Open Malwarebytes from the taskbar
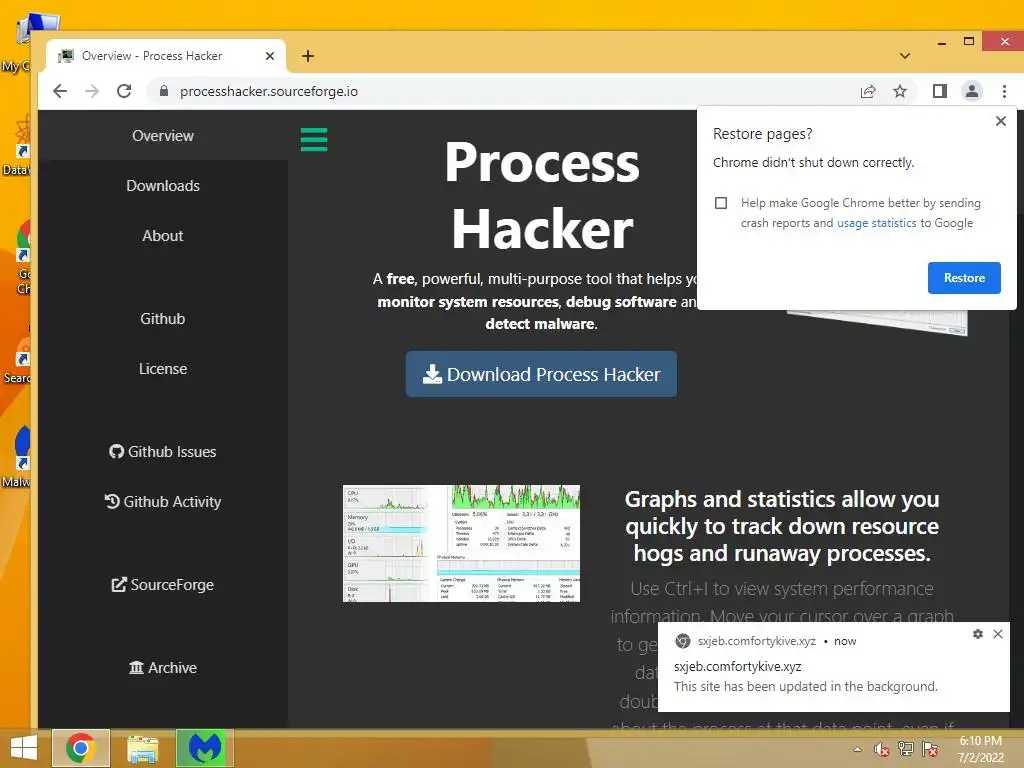 (204, 748)
